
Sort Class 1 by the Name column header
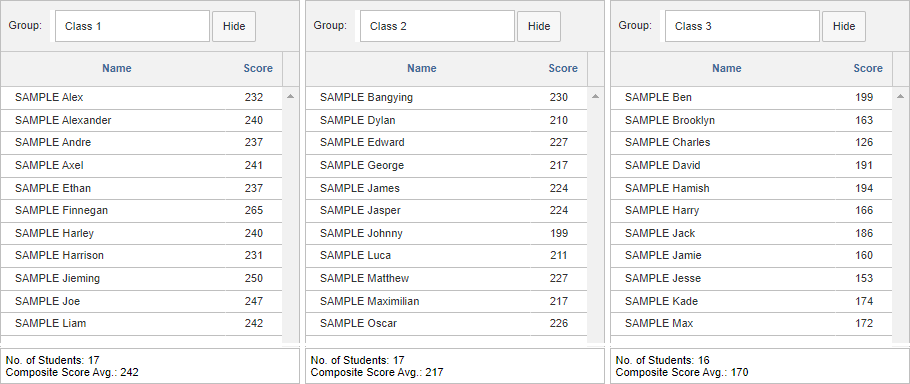pos(117,68)
